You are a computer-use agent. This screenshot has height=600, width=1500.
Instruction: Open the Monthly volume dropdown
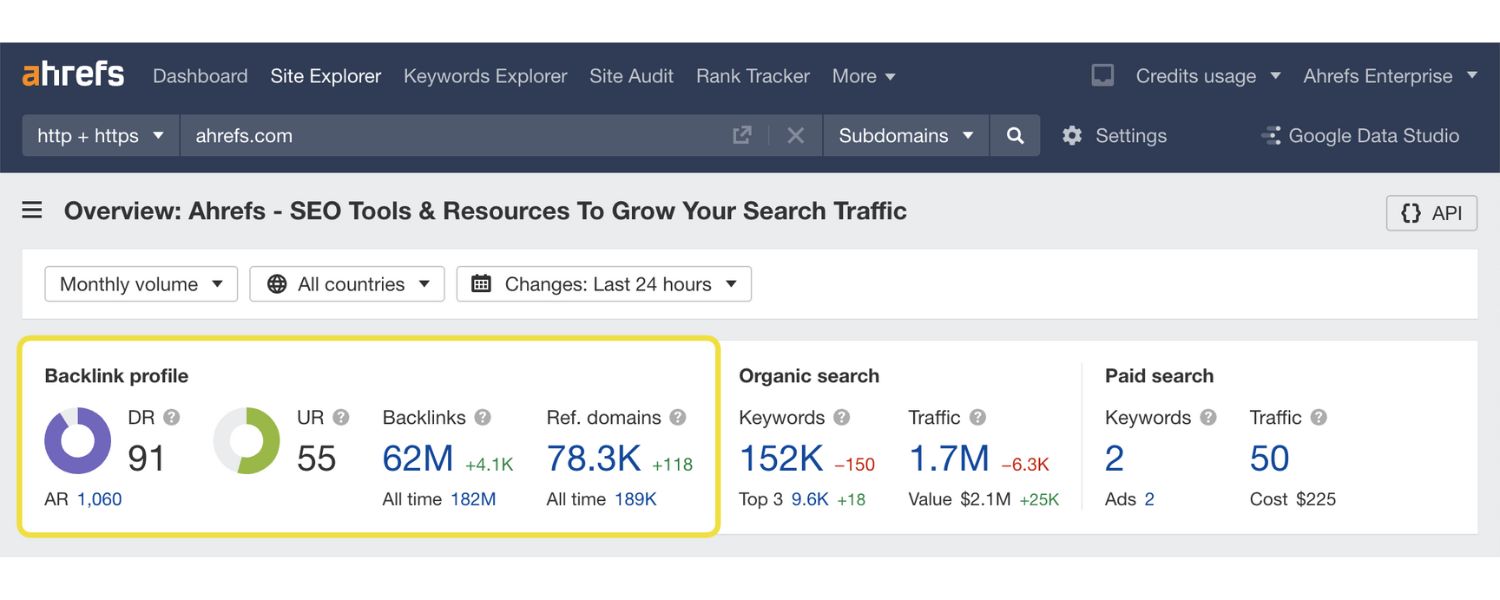140,283
